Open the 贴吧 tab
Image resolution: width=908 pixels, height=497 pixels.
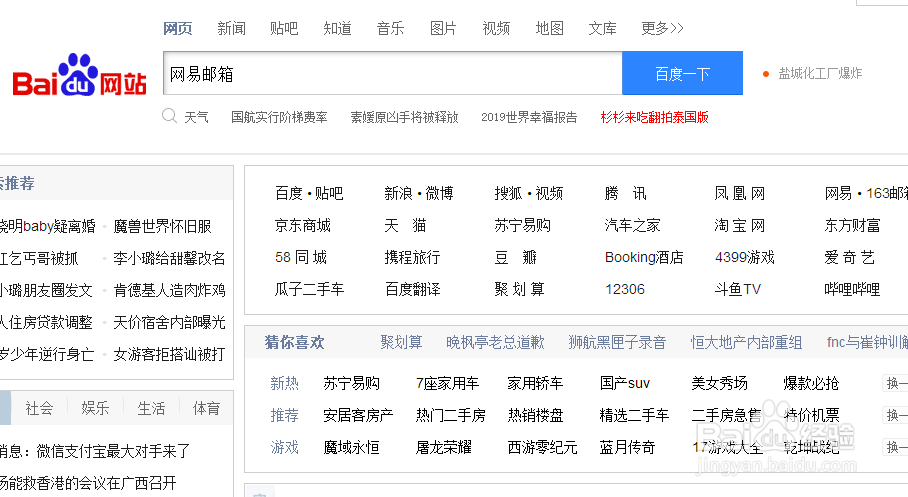coord(284,28)
